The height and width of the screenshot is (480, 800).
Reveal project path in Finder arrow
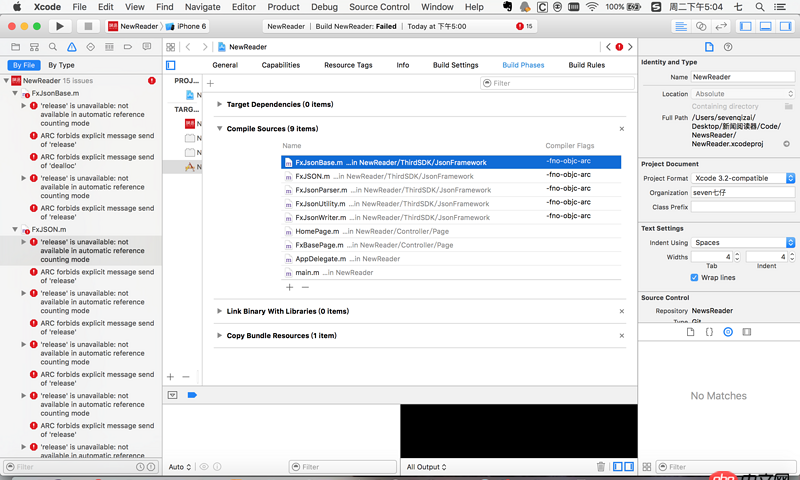click(786, 144)
